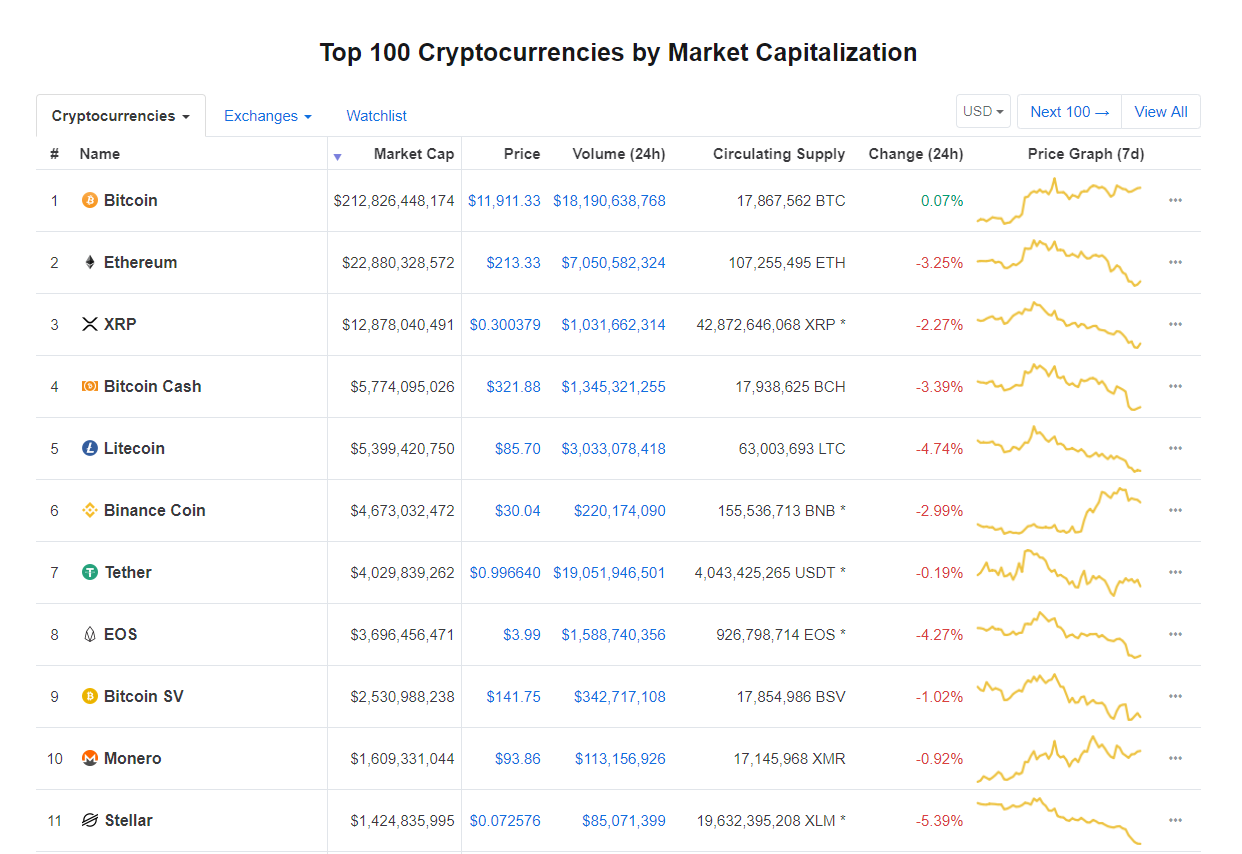Click the XRP logo icon

(89, 324)
